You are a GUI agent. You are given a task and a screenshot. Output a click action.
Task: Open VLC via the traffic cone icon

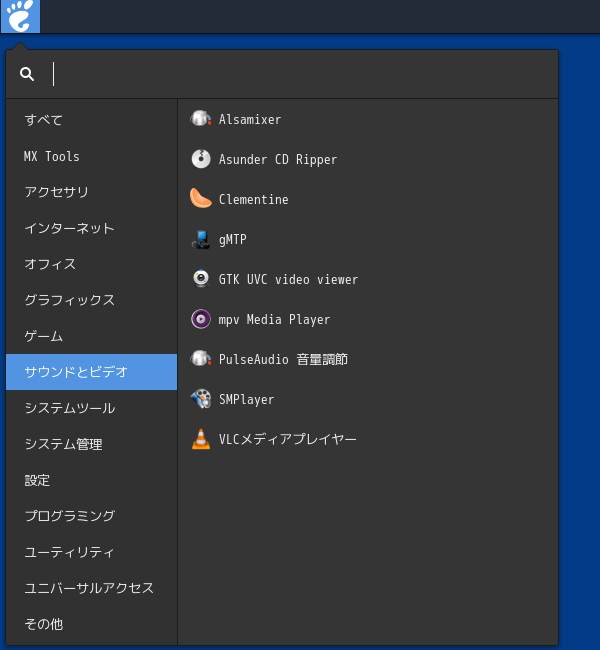[x=201, y=439]
